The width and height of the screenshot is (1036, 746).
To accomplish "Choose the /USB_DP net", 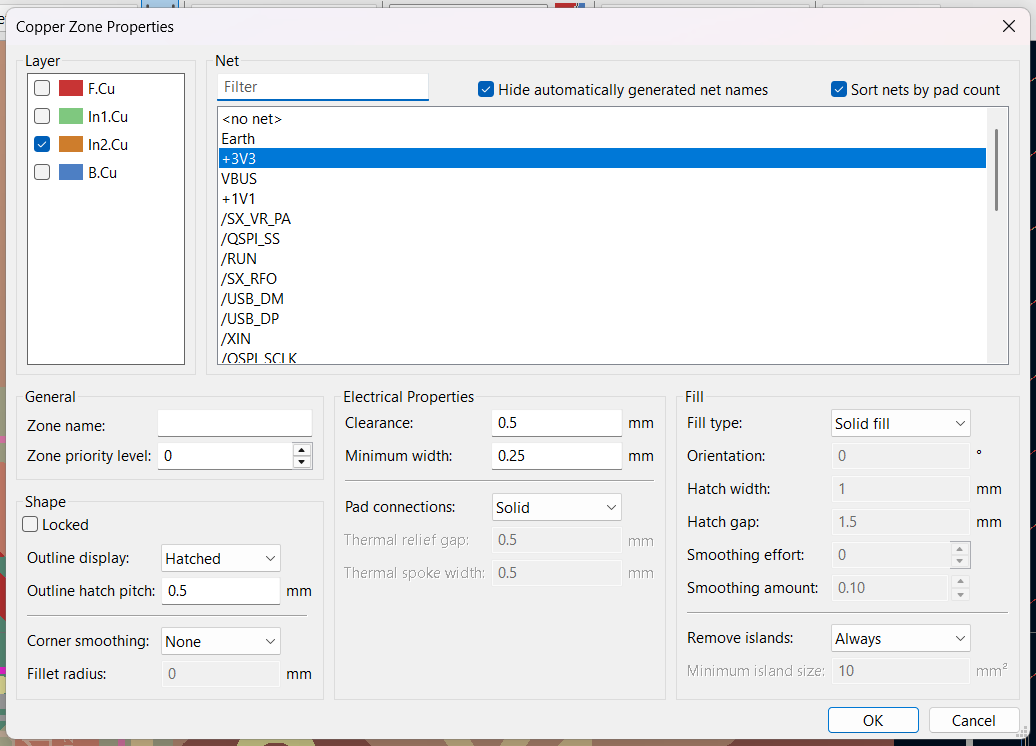I will point(250,319).
